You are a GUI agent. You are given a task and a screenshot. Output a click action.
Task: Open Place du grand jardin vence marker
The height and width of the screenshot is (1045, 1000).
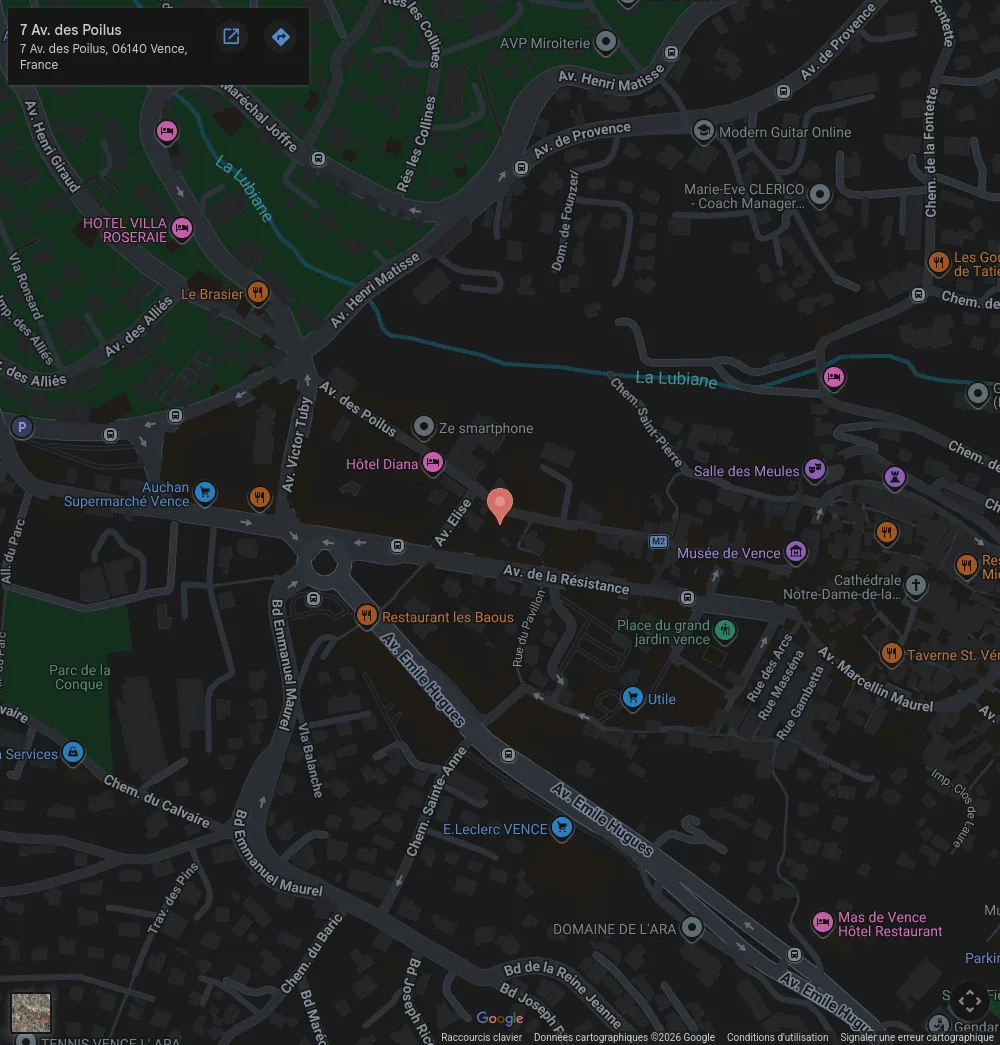725,630
